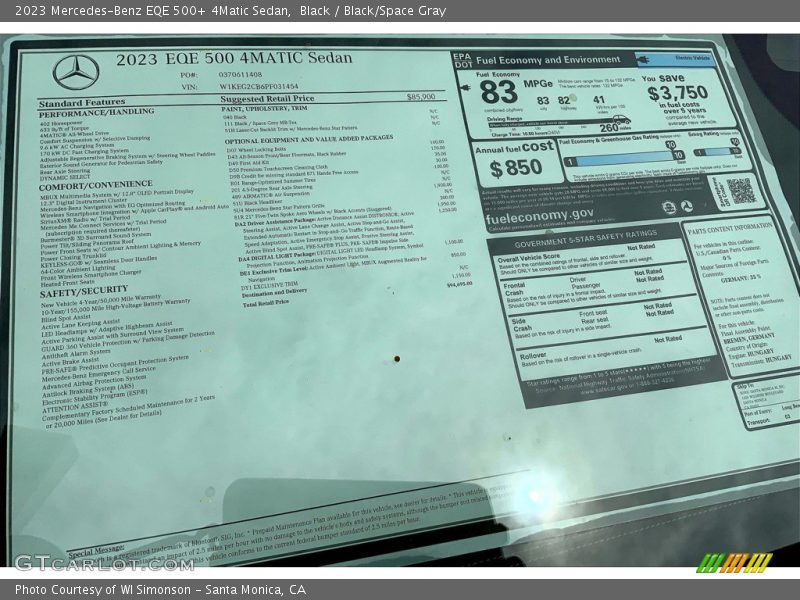Click the 'Side Crash' label
Image resolution: width=800 pixels, height=600 pixels.
click(520, 325)
